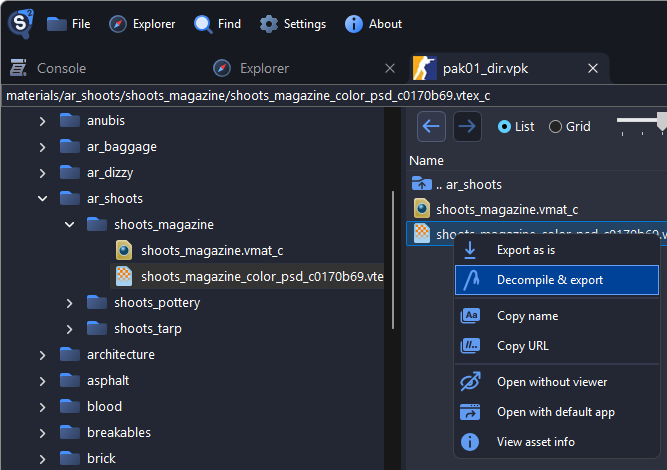Choose Copy name from context menu
This screenshot has height=470, width=667.
pyautogui.click(x=557, y=316)
